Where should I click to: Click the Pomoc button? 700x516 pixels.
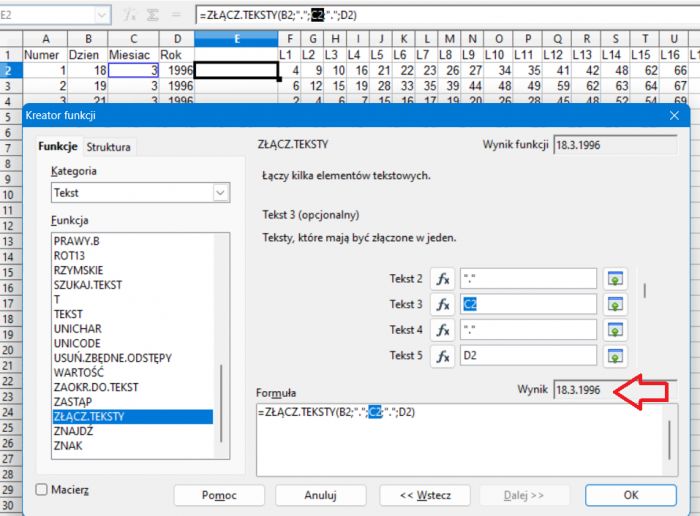pos(219,495)
